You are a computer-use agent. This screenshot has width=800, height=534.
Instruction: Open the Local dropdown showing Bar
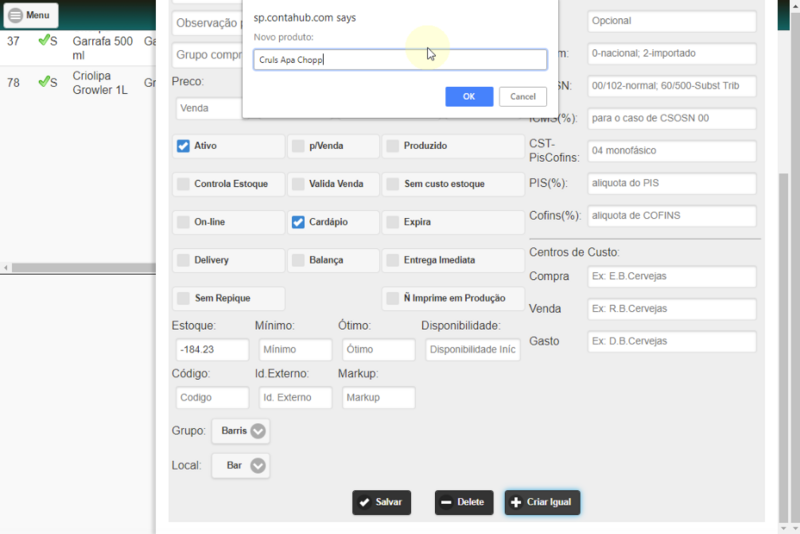(x=241, y=466)
